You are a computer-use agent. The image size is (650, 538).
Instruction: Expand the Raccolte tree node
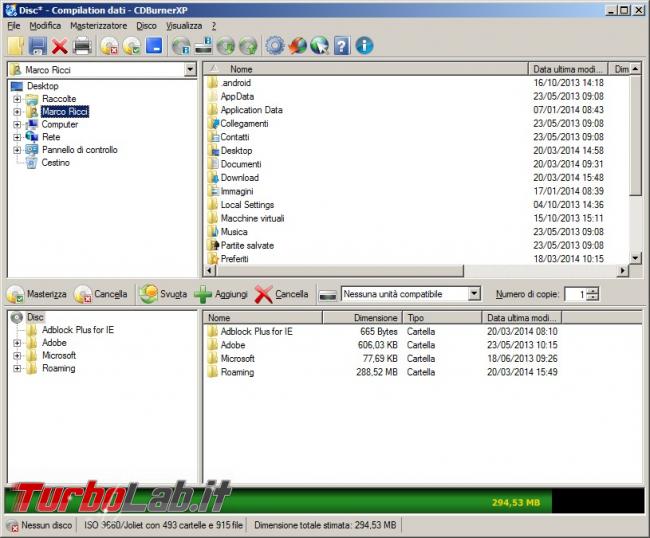point(17,99)
